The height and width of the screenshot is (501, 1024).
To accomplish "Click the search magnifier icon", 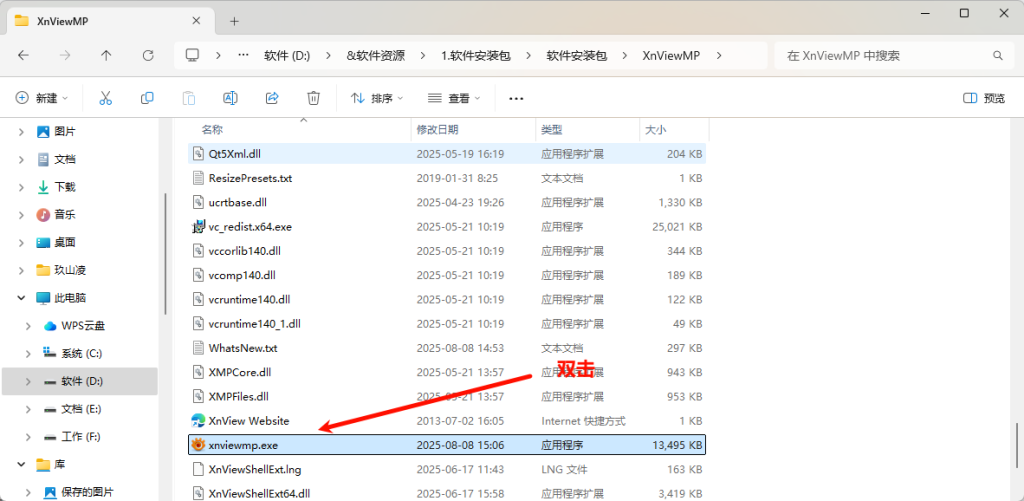I will tap(998, 56).
